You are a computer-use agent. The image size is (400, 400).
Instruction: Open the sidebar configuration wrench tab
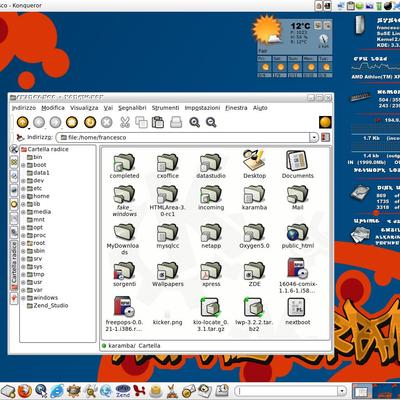tap(14, 149)
